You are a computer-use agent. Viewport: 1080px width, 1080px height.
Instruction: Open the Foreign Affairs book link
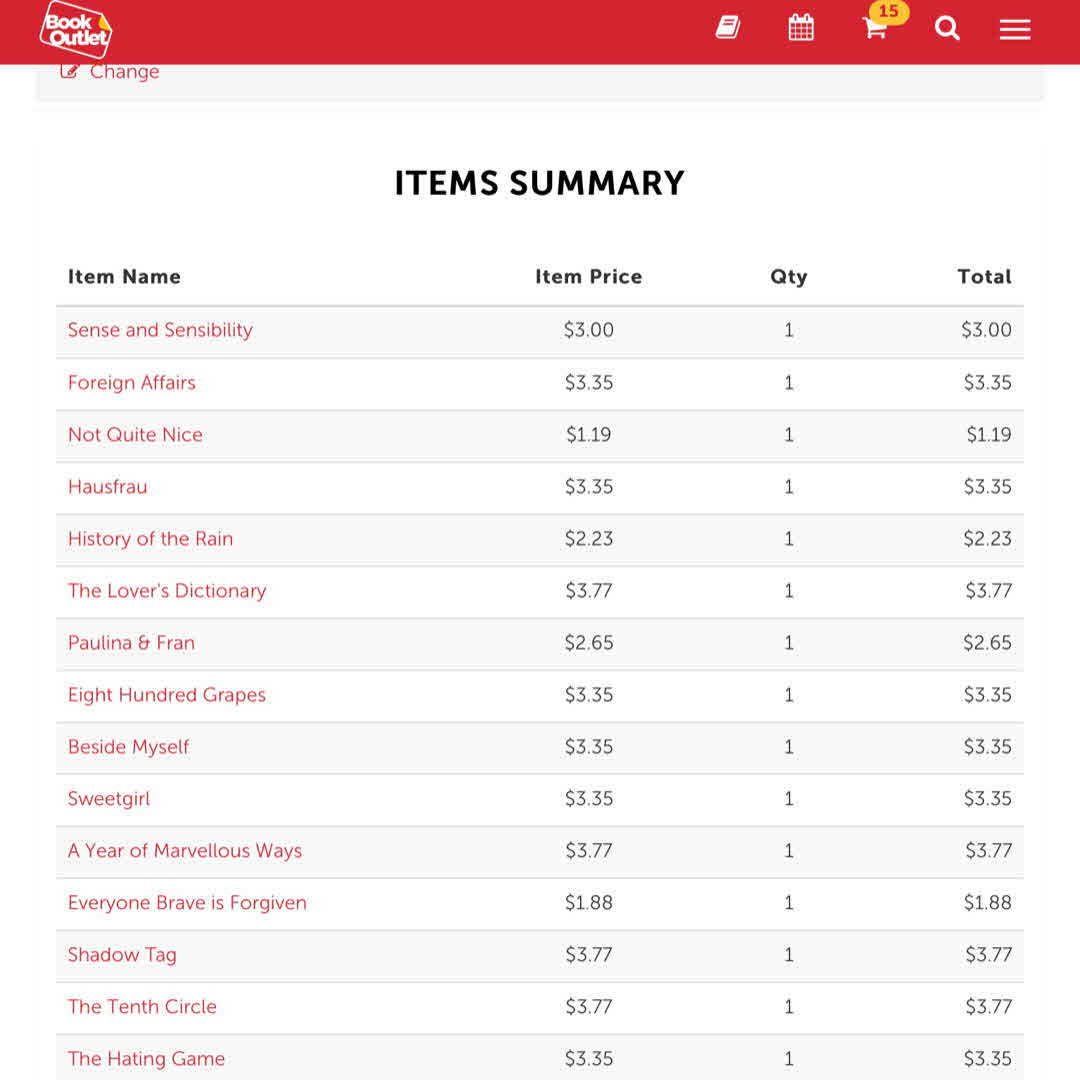pyautogui.click(x=132, y=382)
